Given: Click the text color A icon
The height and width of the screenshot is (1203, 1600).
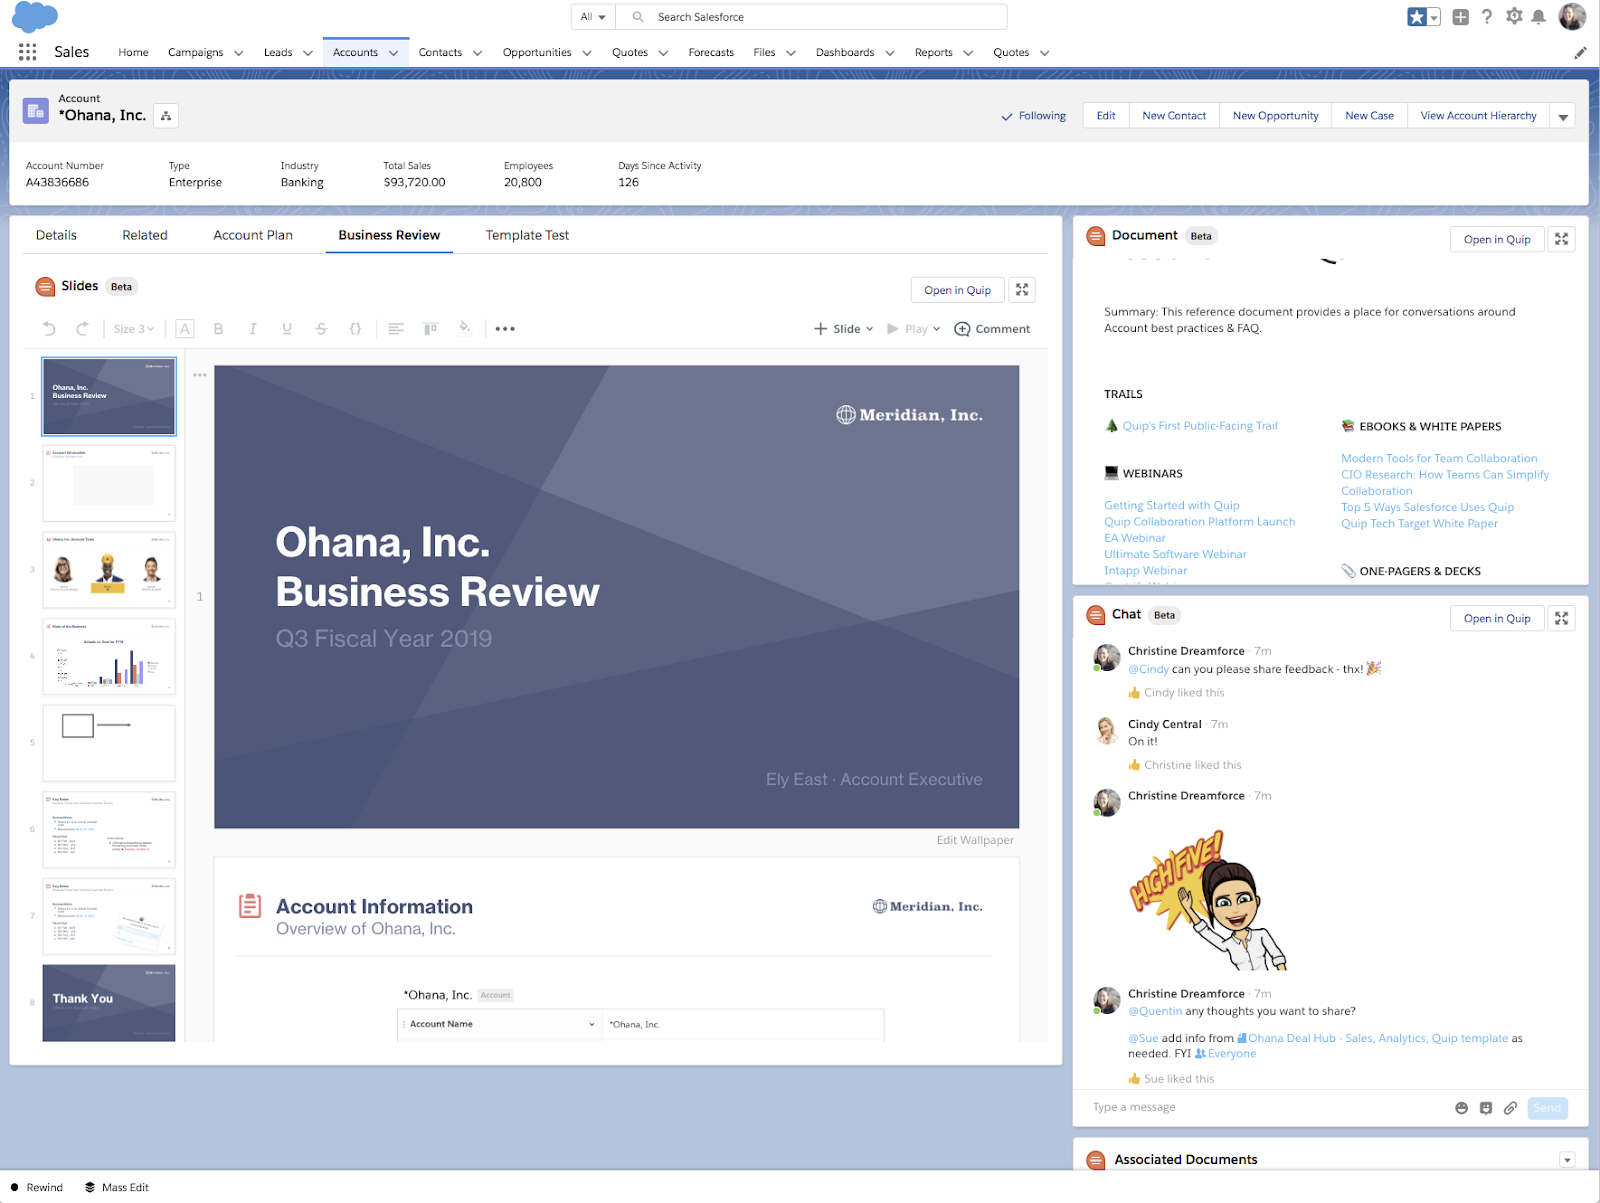Looking at the screenshot, I should [185, 328].
